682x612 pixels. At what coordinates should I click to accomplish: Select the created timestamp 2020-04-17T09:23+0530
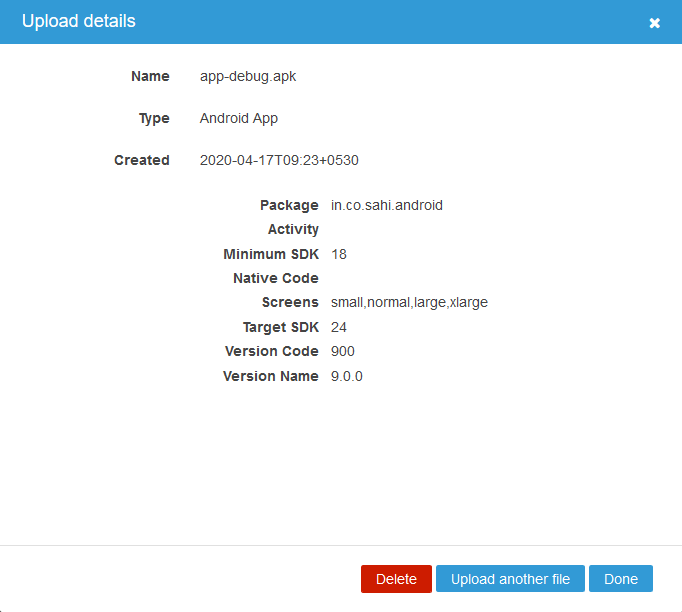[279, 160]
